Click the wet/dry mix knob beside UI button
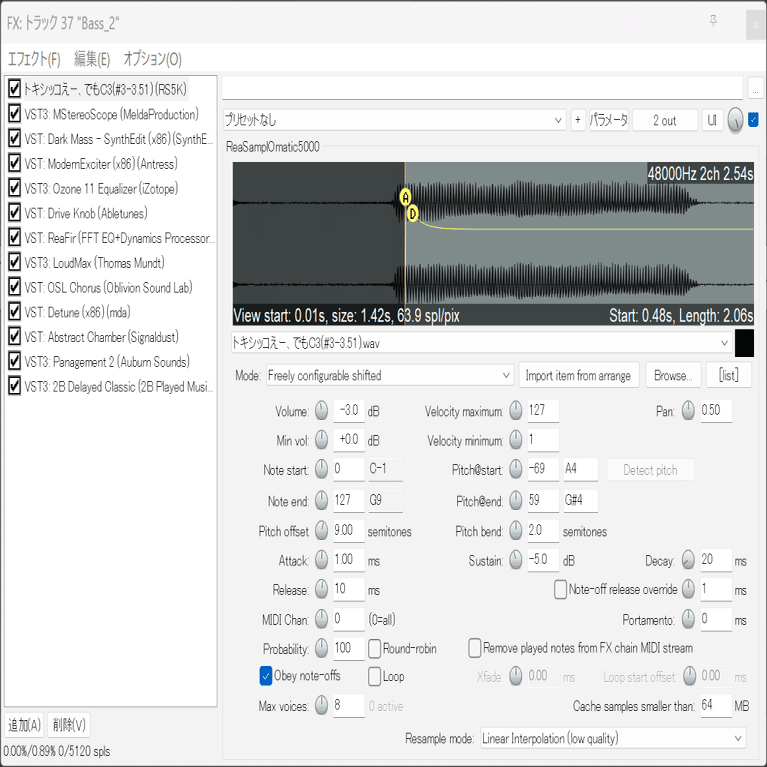The height and width of the screenshot is (767, 767). click(735, 120)
